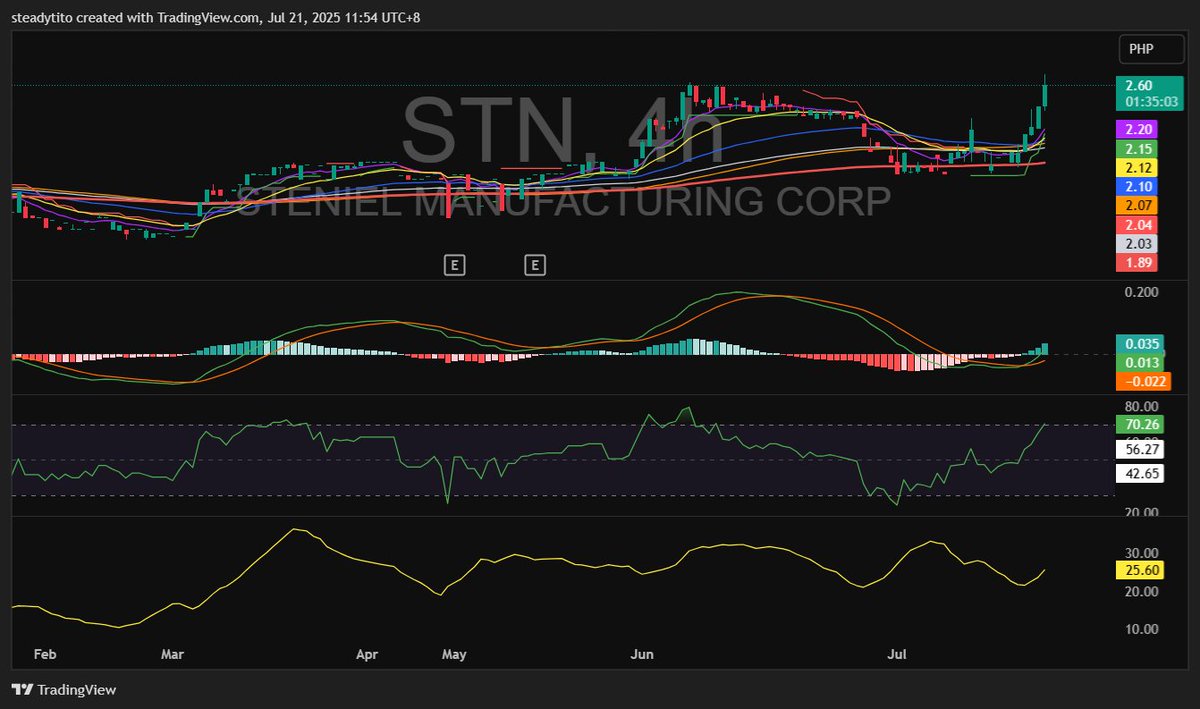Click the Apr label on time axis
This screenshot has height=709, width=1200.
click(x=367, y=654)
